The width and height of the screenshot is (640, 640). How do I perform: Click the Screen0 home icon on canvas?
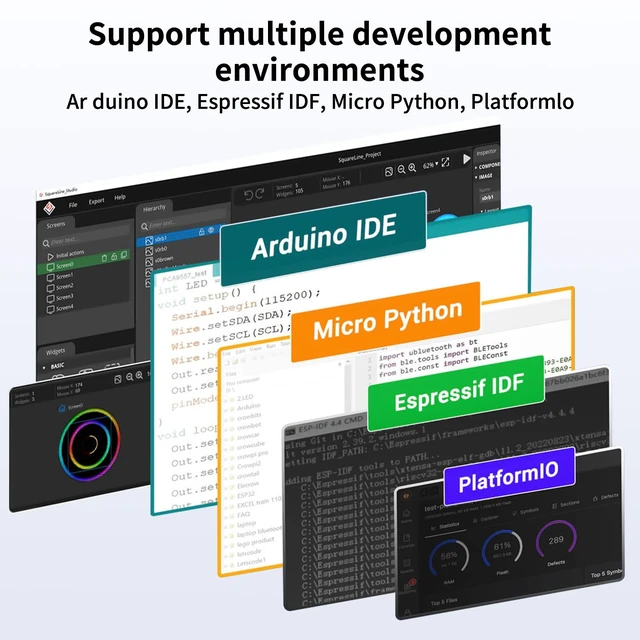(62, 408)
